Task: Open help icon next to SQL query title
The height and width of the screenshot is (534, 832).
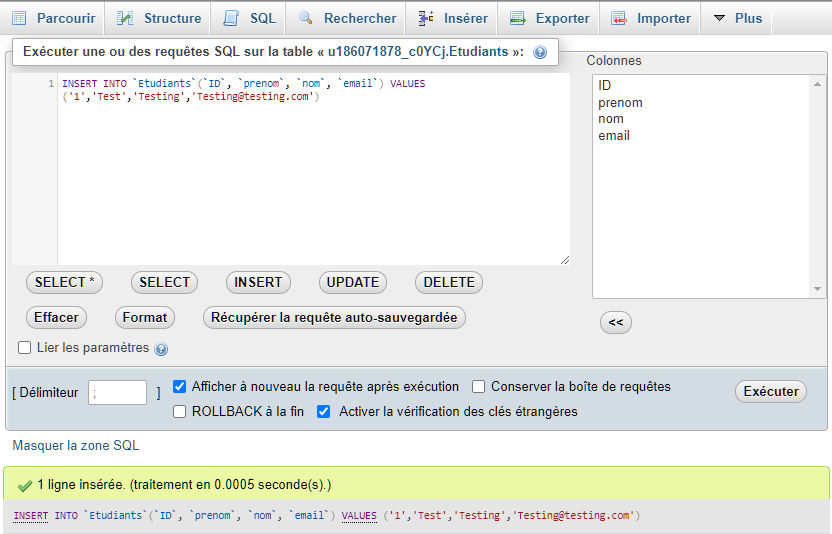Action: pyautogui.click(x=540, y=52)
